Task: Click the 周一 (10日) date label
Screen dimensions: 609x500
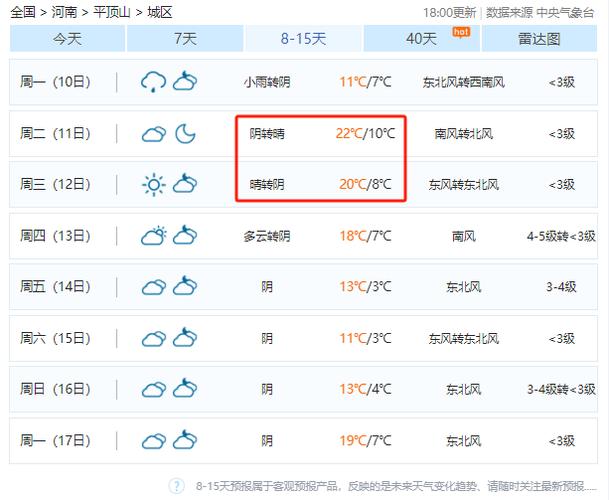Action: [55, 82]
